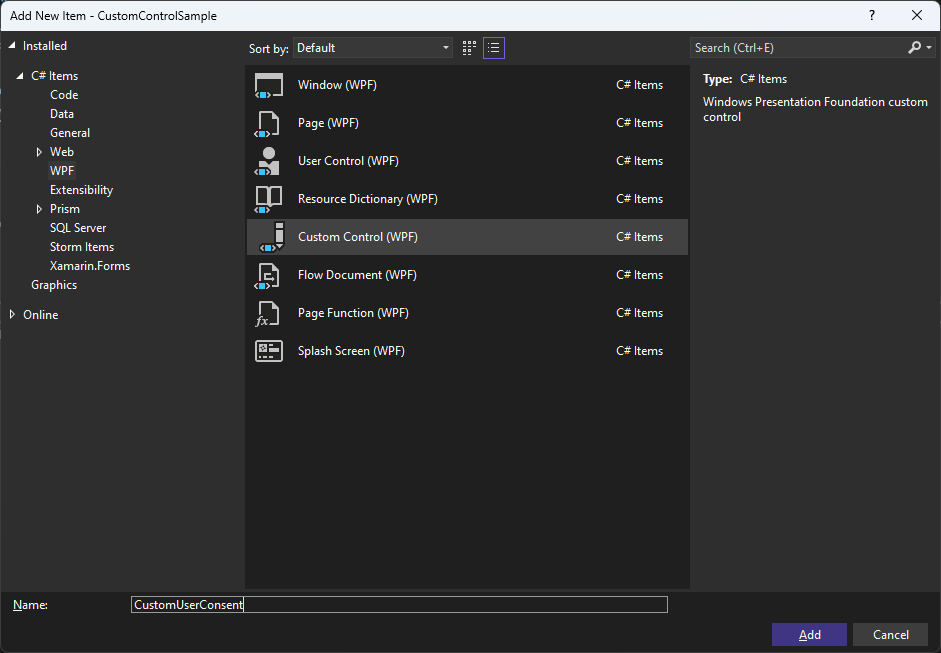Viewport: 941px width, 653px height.
Task: Click the Search (Ctrl+E) input box
Action: (x=798, y=48)
